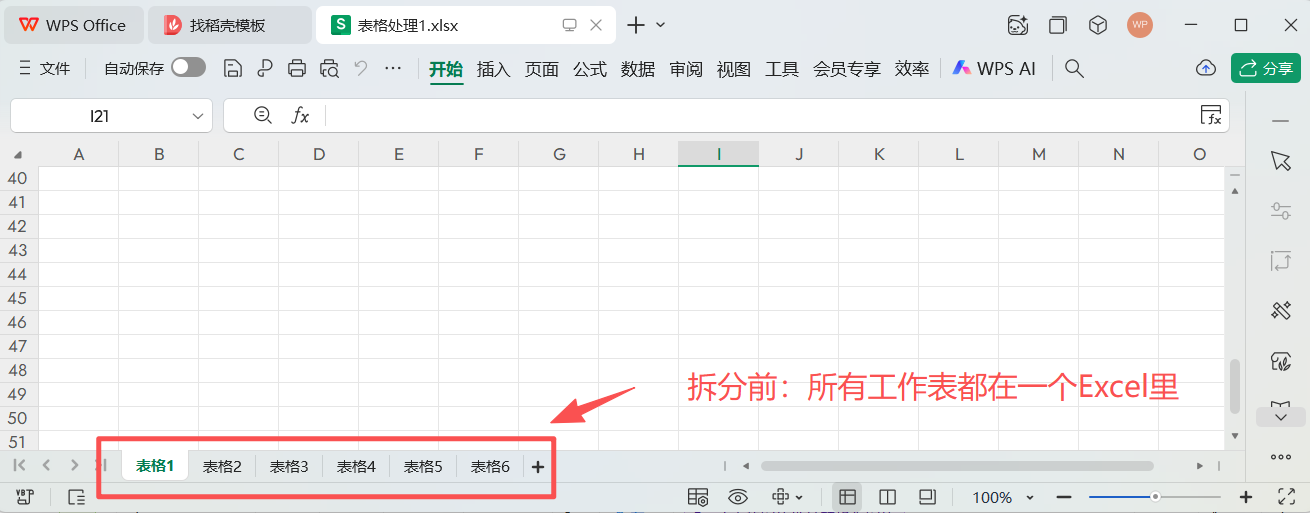Zoom in with the plus button in the status bar
Viewport: 1310px width, 513px height.
[1246, 497]
